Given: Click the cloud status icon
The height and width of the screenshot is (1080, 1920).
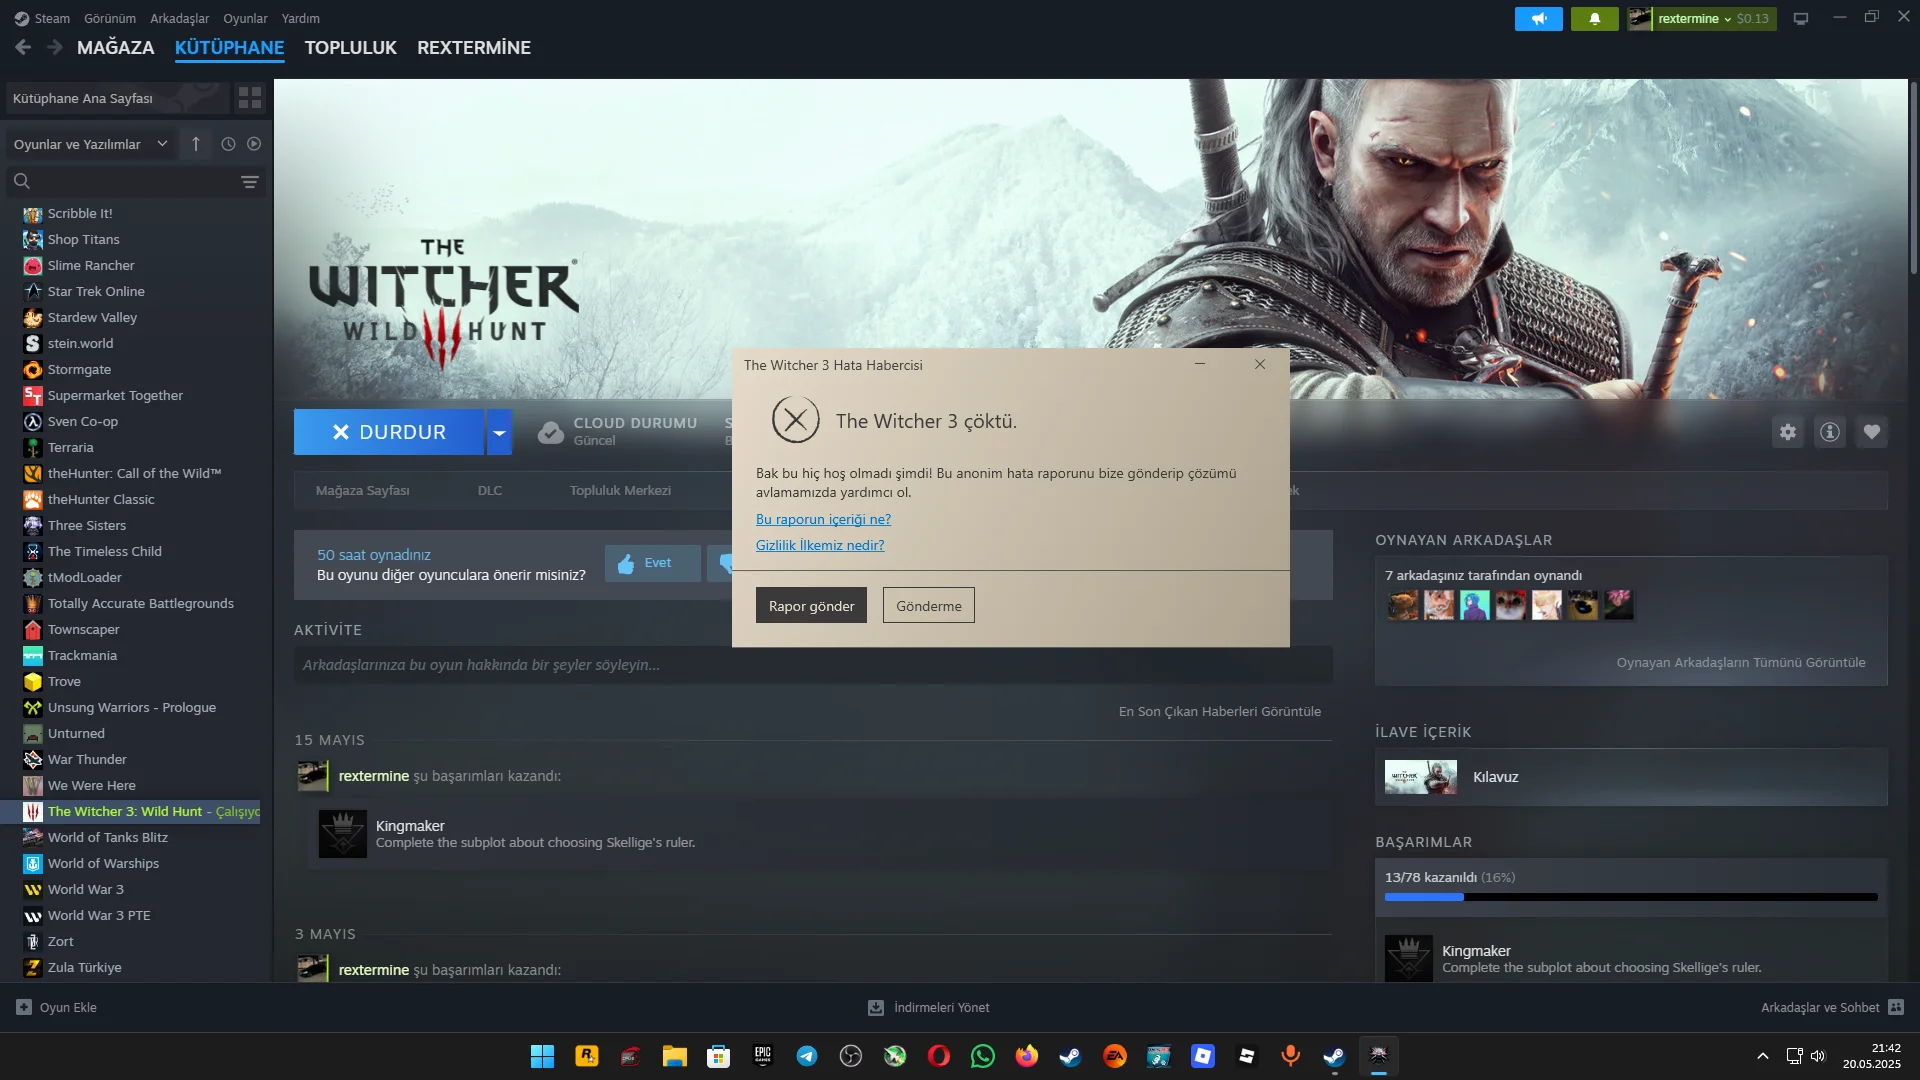Looking at the screenshot, I should (x=550, y=432).
